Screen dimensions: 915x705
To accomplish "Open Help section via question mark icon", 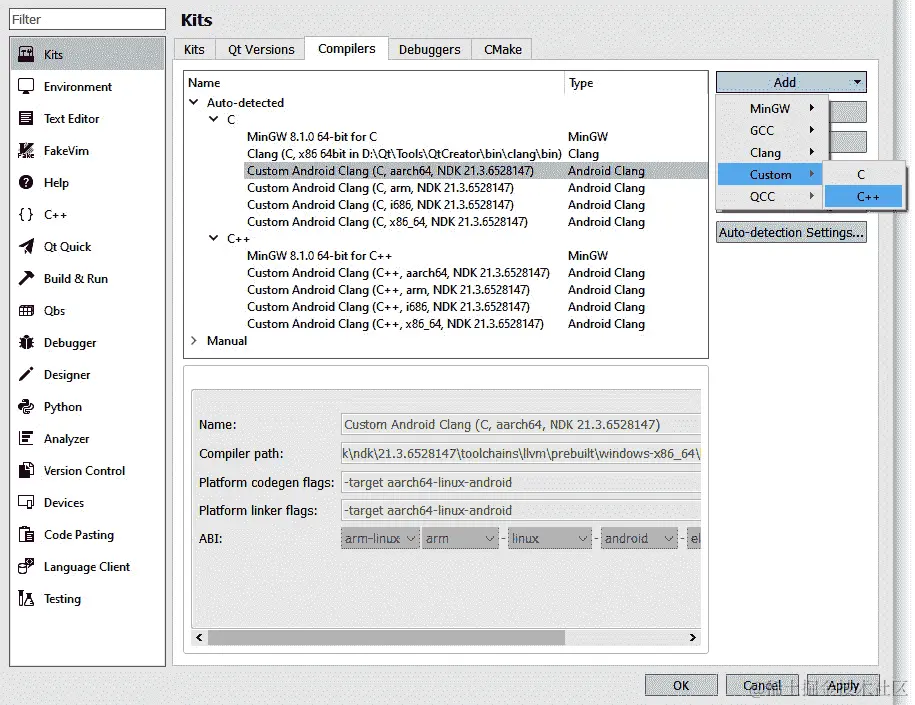I will pyautogui.click(x=26, y=183).
